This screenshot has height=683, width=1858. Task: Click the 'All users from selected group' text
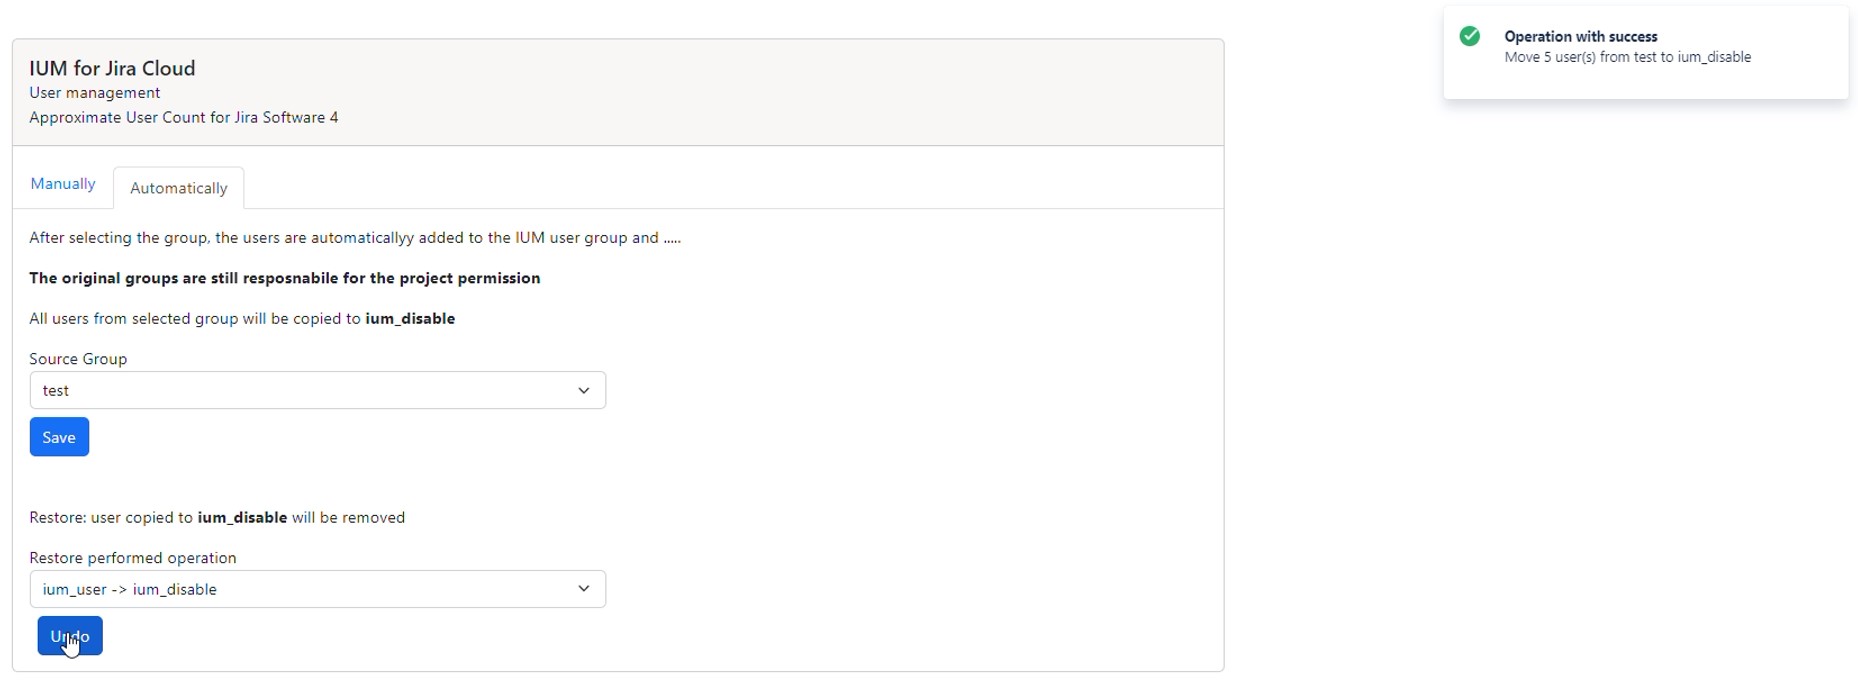tap(242, 319)
